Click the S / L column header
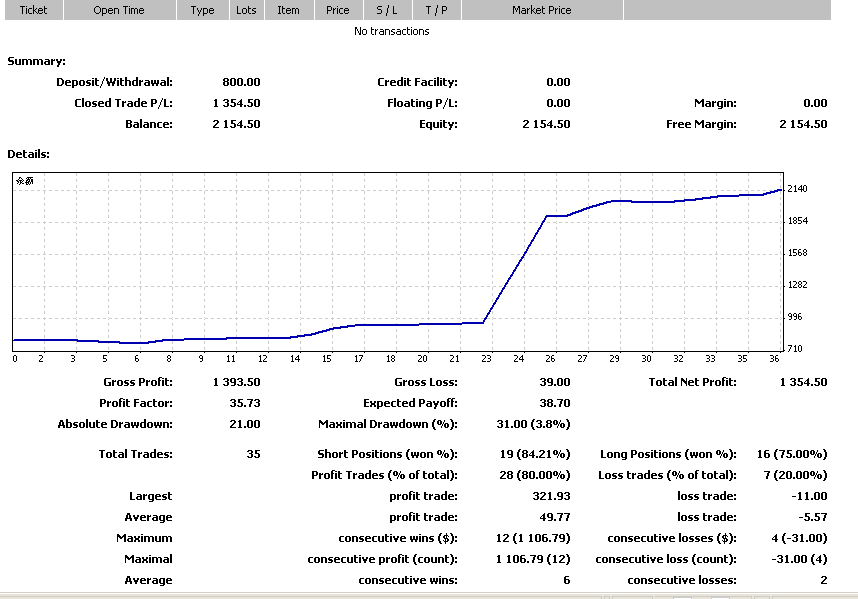This screenshot has width=858, height=599. (386, 10)
